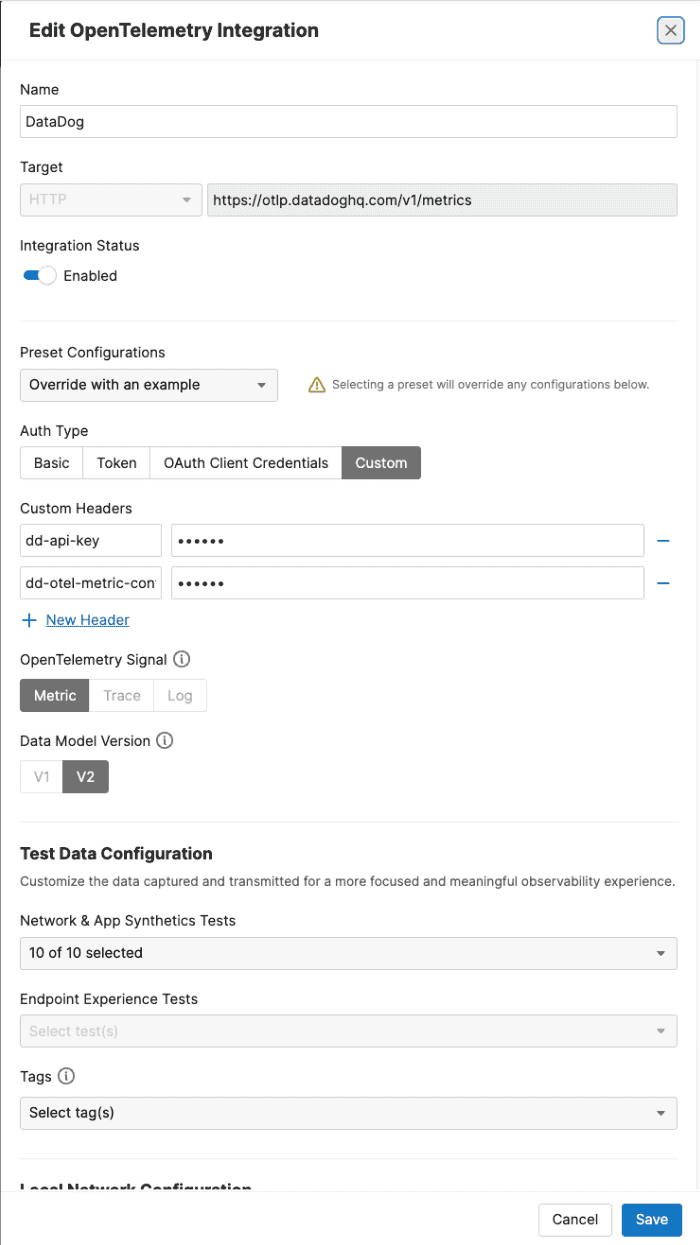The height and width of the screenshot is (1245, 700).
Task: Save the OpenTelemetry integration changes
Action: click(x=651, y=1219)
